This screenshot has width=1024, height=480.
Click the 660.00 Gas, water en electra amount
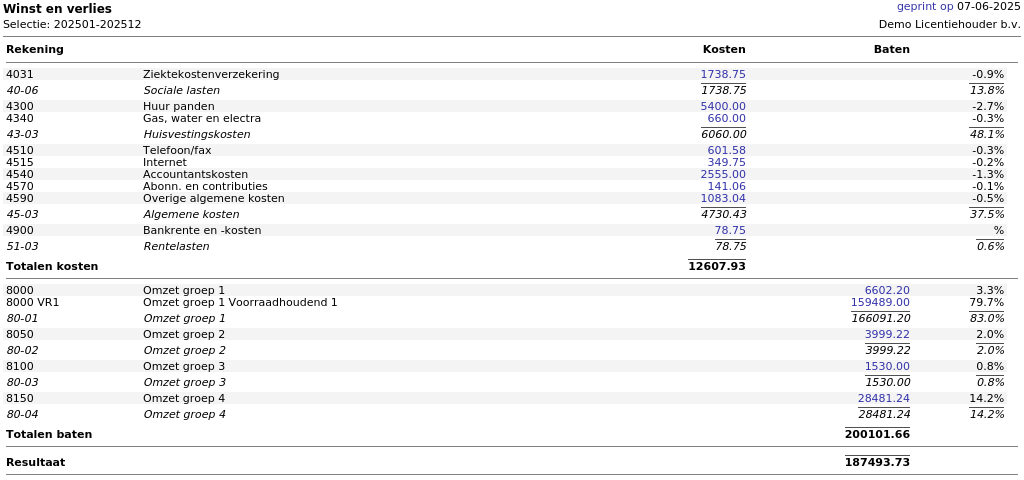(726, 118)
